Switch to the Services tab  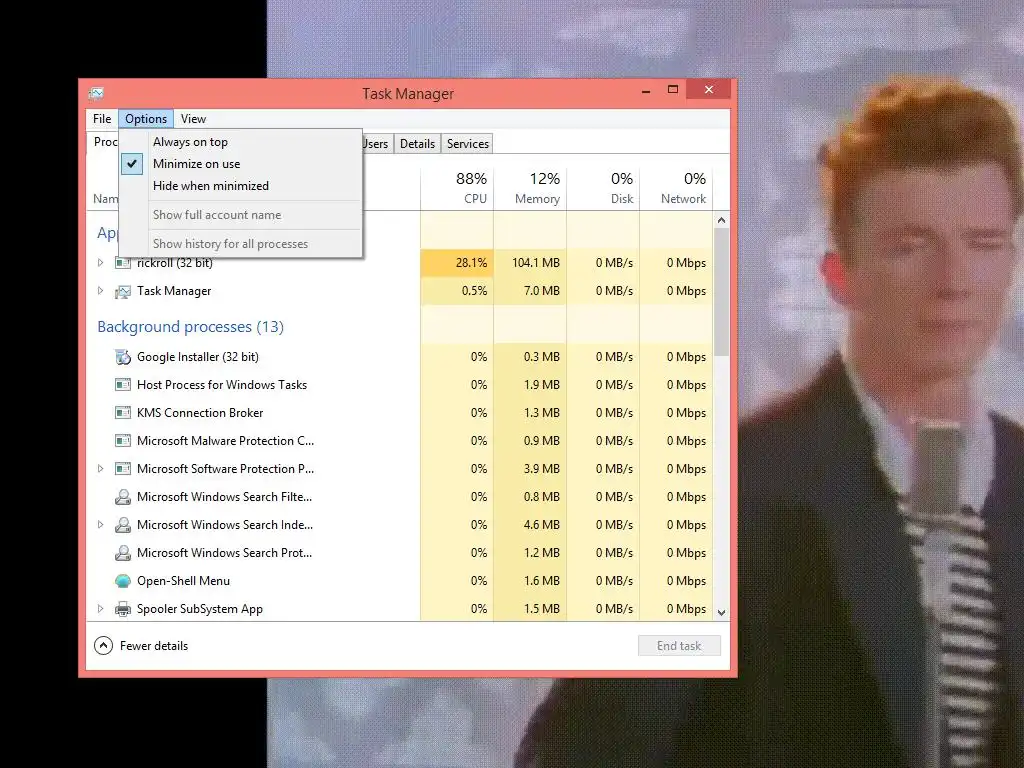click(x=468, y=144)
